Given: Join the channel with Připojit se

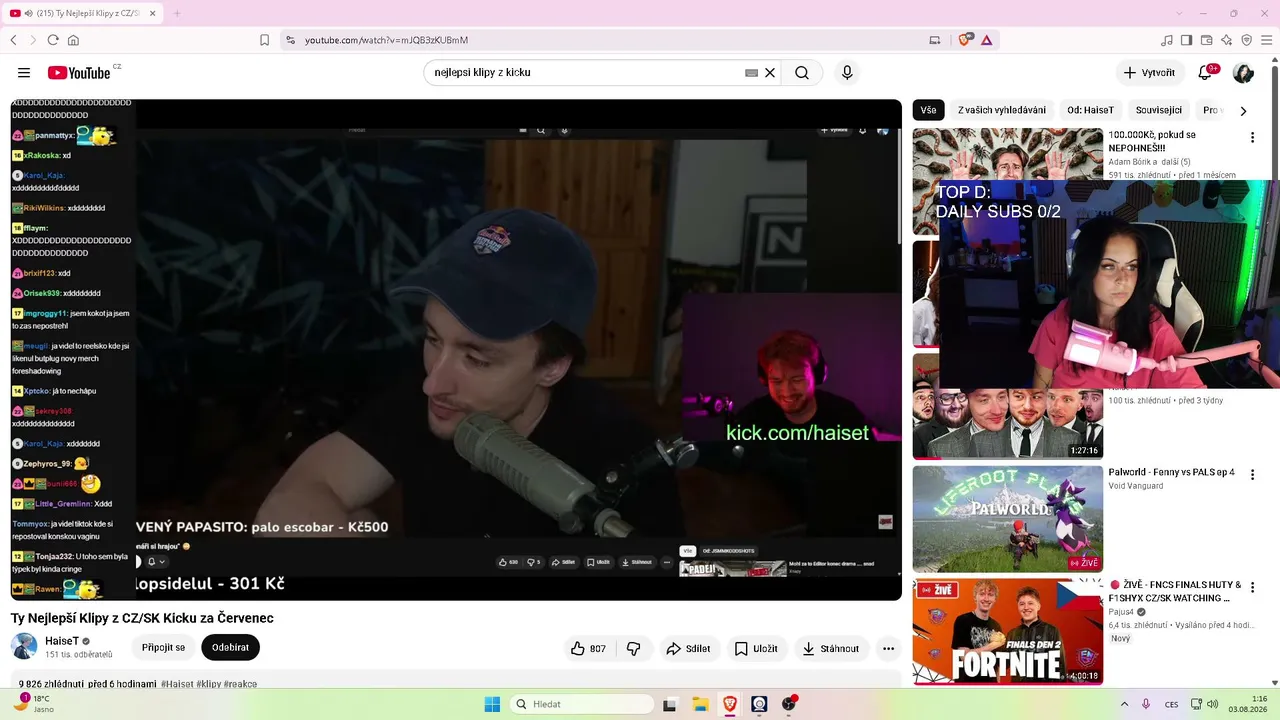Looking at the screenshot, I should 164,647.
